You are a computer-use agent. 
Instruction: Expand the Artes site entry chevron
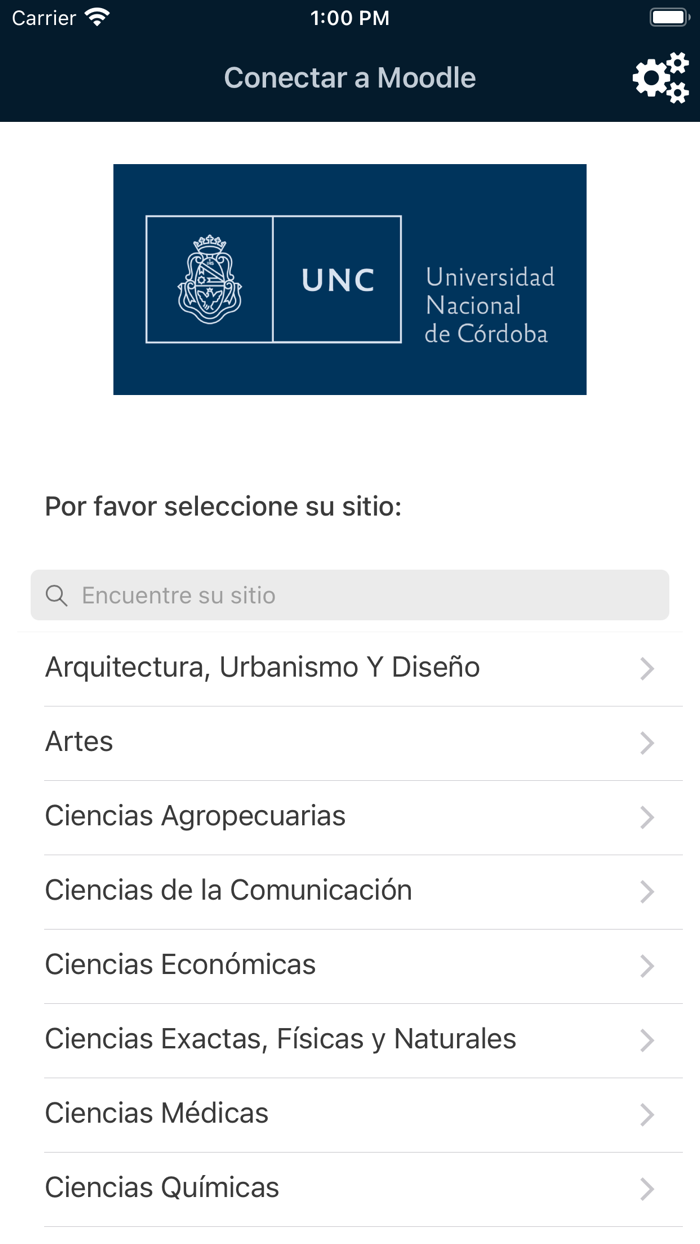(x=647, y=743)
